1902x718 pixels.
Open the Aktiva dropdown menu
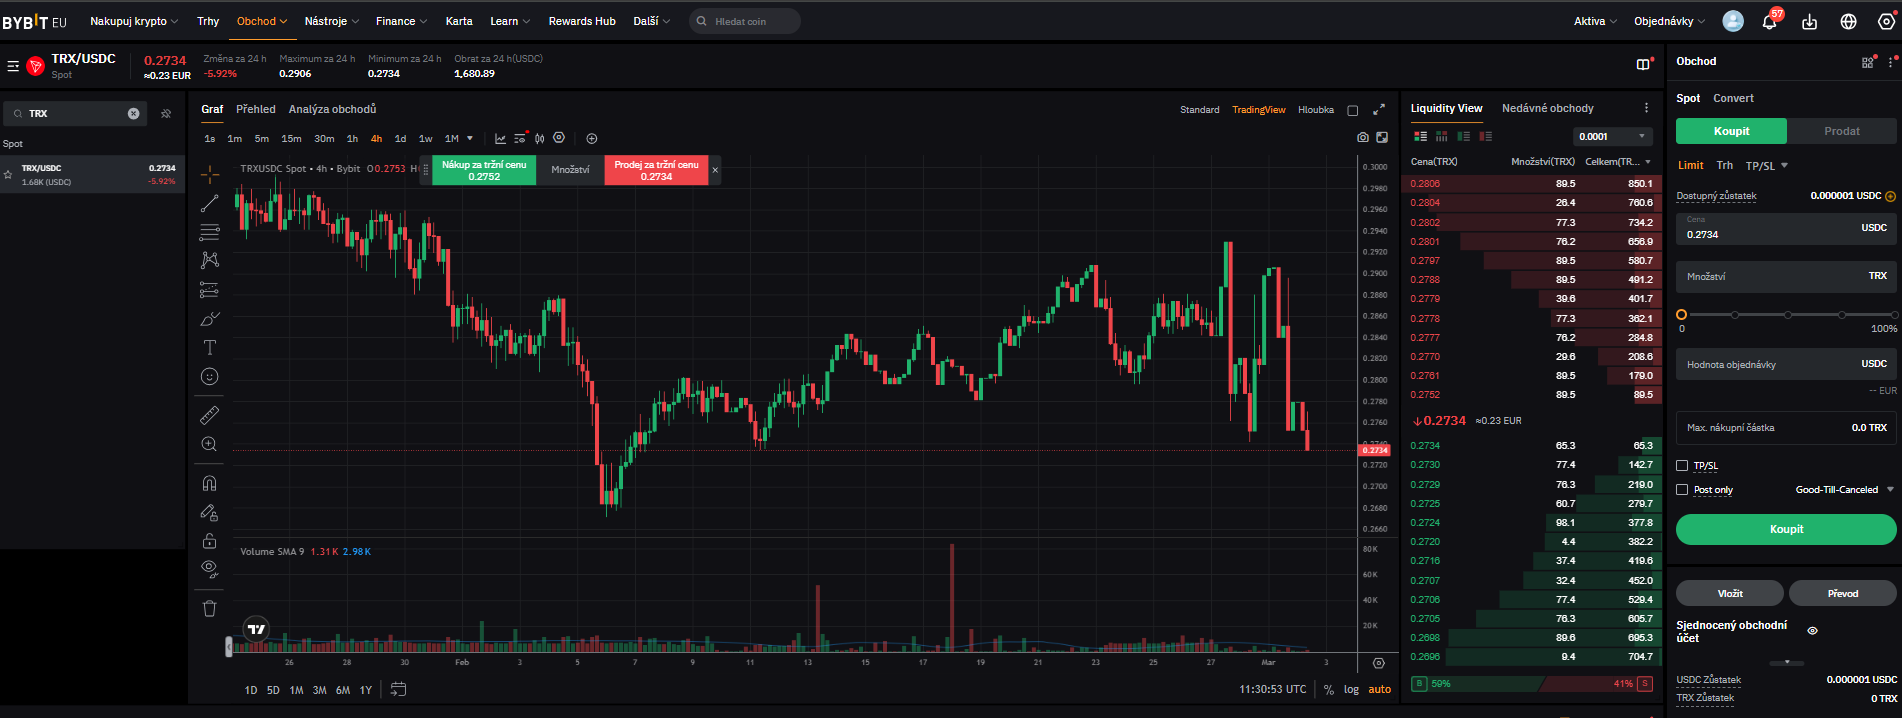(x=1594, y=21)
